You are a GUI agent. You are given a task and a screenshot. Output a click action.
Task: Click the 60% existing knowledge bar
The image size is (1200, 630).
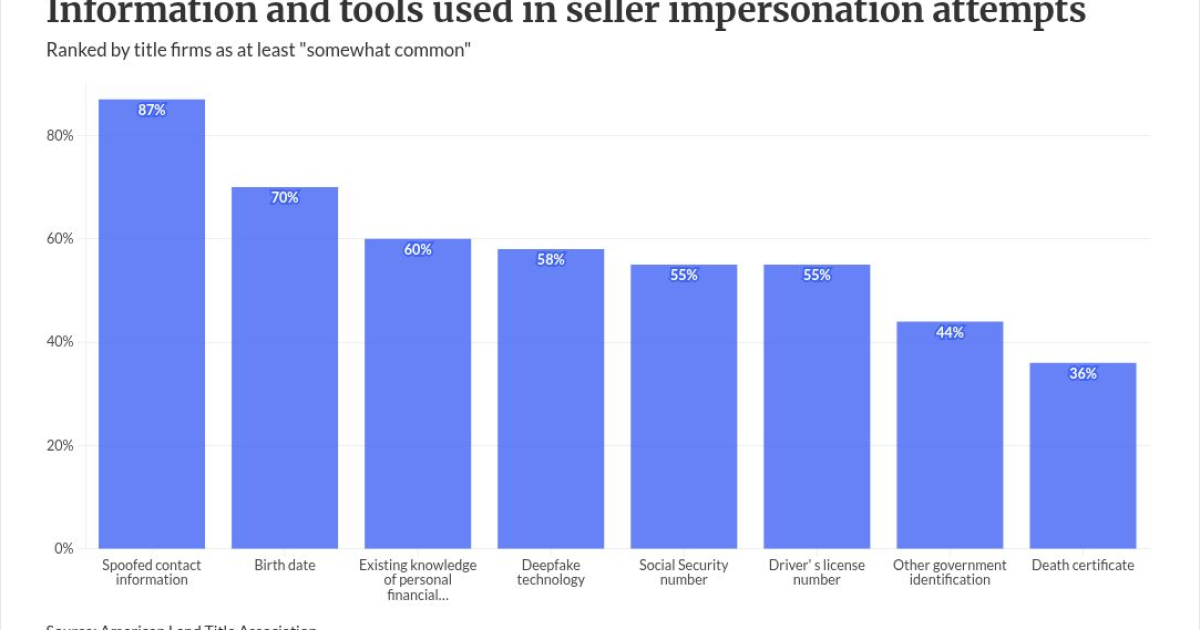[417, 393]
